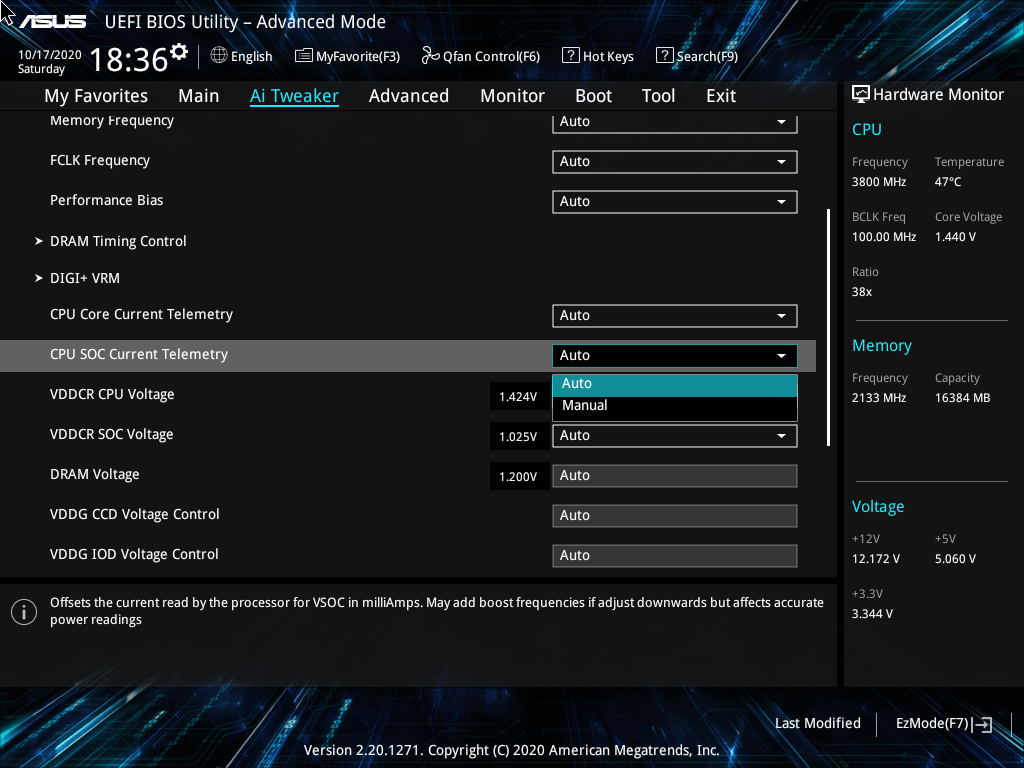Open the Performance Bias dropdown
Screen dimensions: 1024x768
tap(675, 202)
